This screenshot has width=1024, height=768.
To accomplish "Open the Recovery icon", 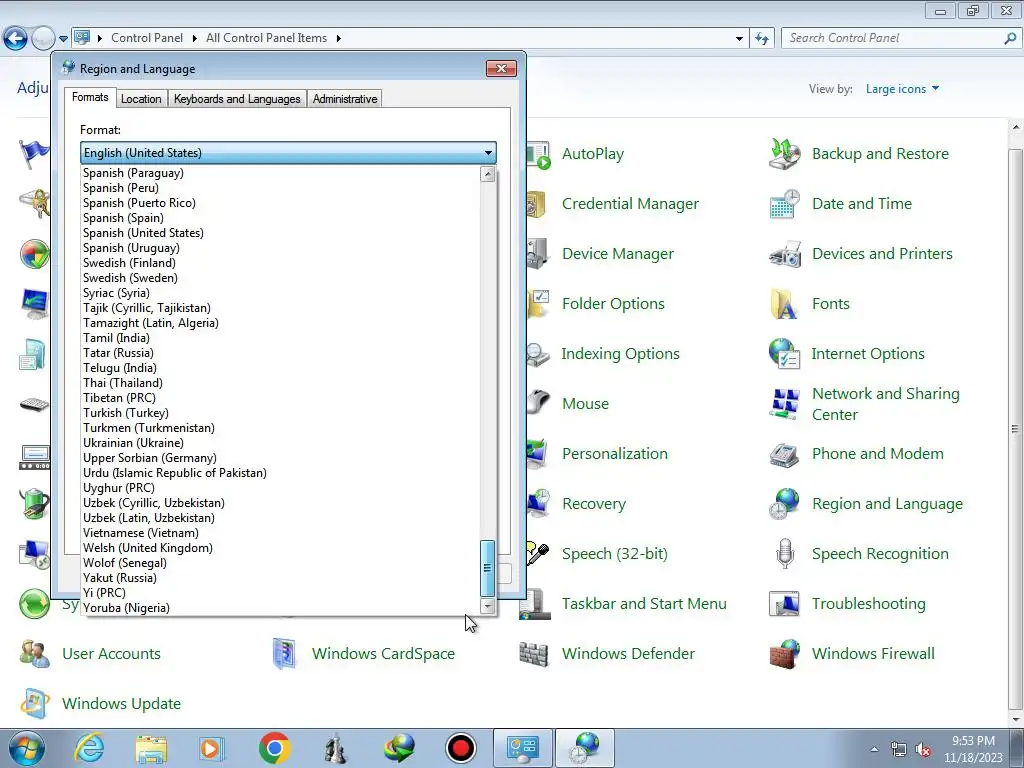I will (x=538, y=504).
